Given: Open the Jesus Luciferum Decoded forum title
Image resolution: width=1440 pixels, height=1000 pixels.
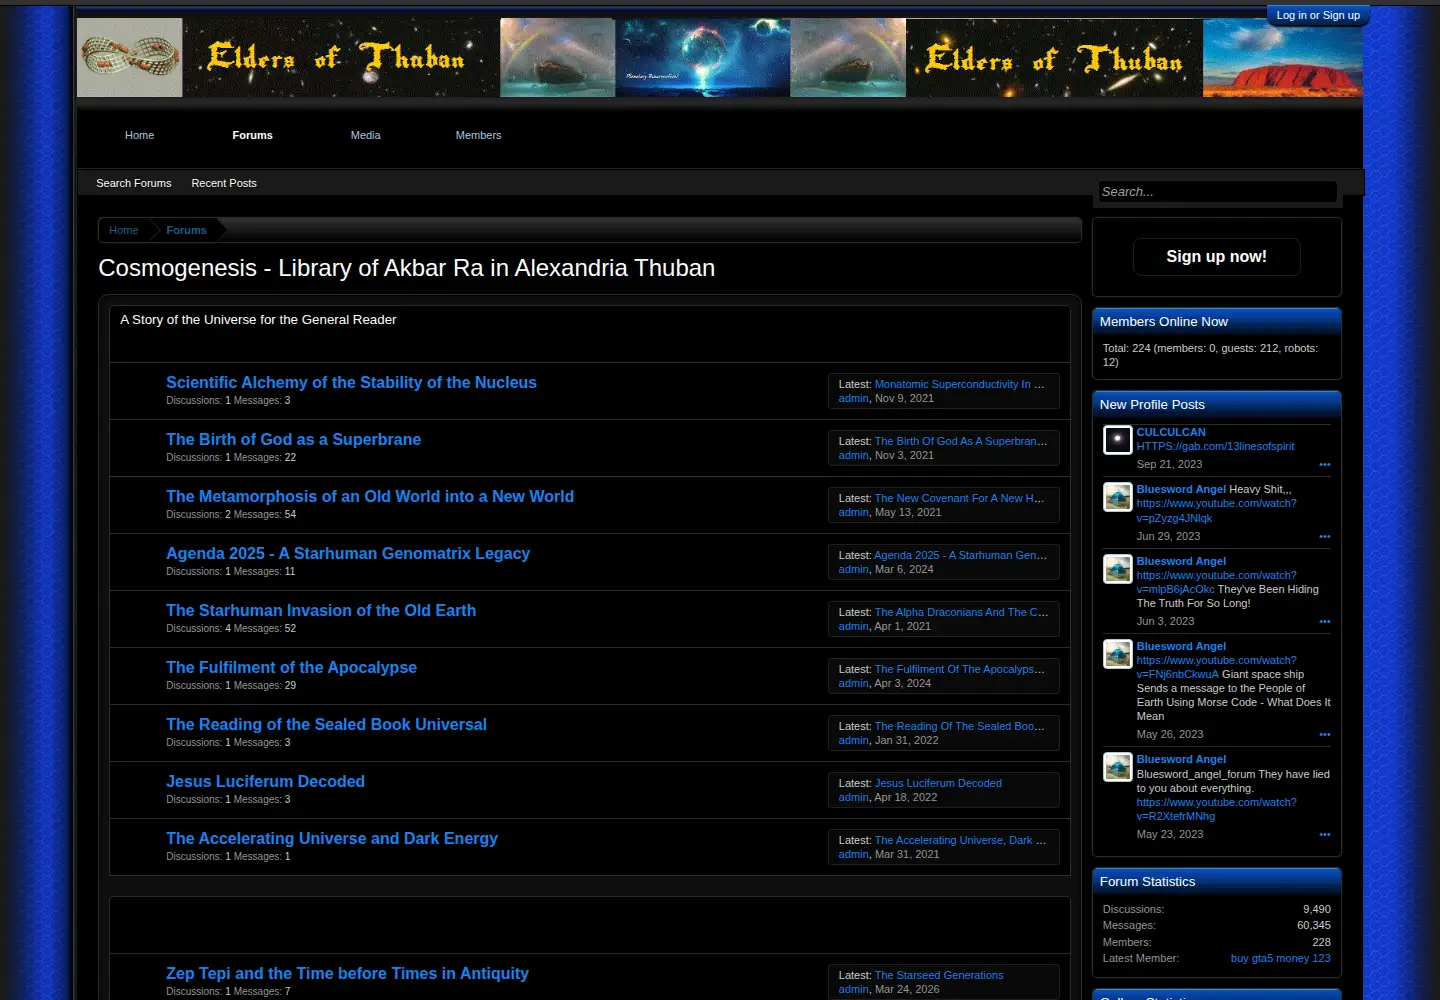Looking at the screenshot, I should point(265,781).
